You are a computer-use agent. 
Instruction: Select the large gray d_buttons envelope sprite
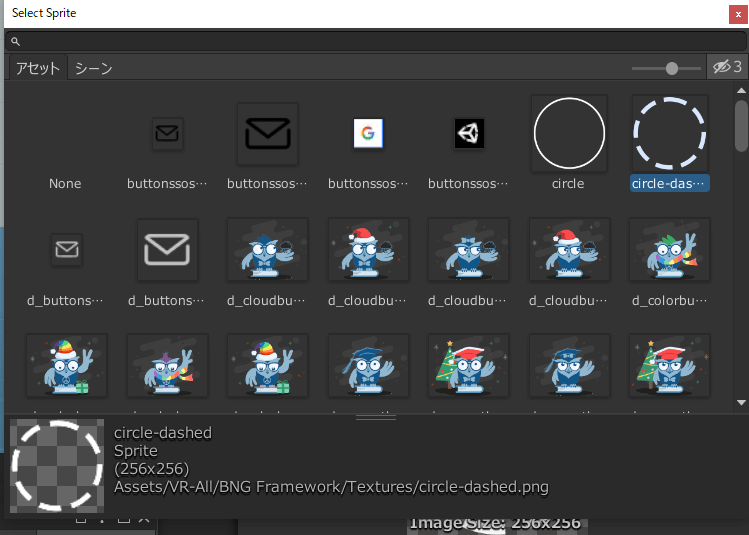[167, 250]
